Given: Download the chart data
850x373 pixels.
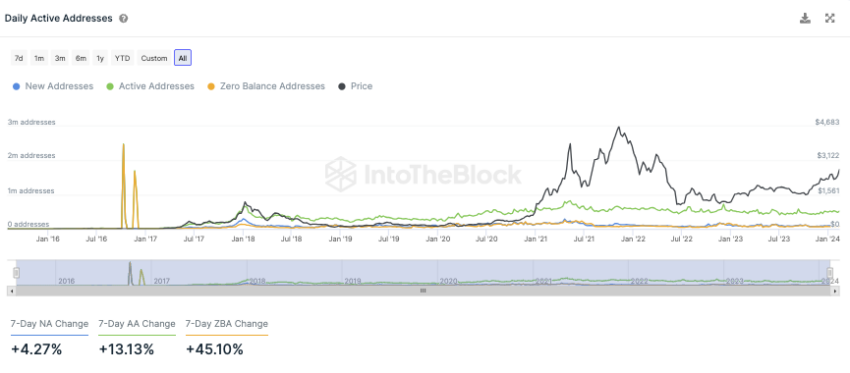Looking at the screenshot, I should tap(805, 18).
